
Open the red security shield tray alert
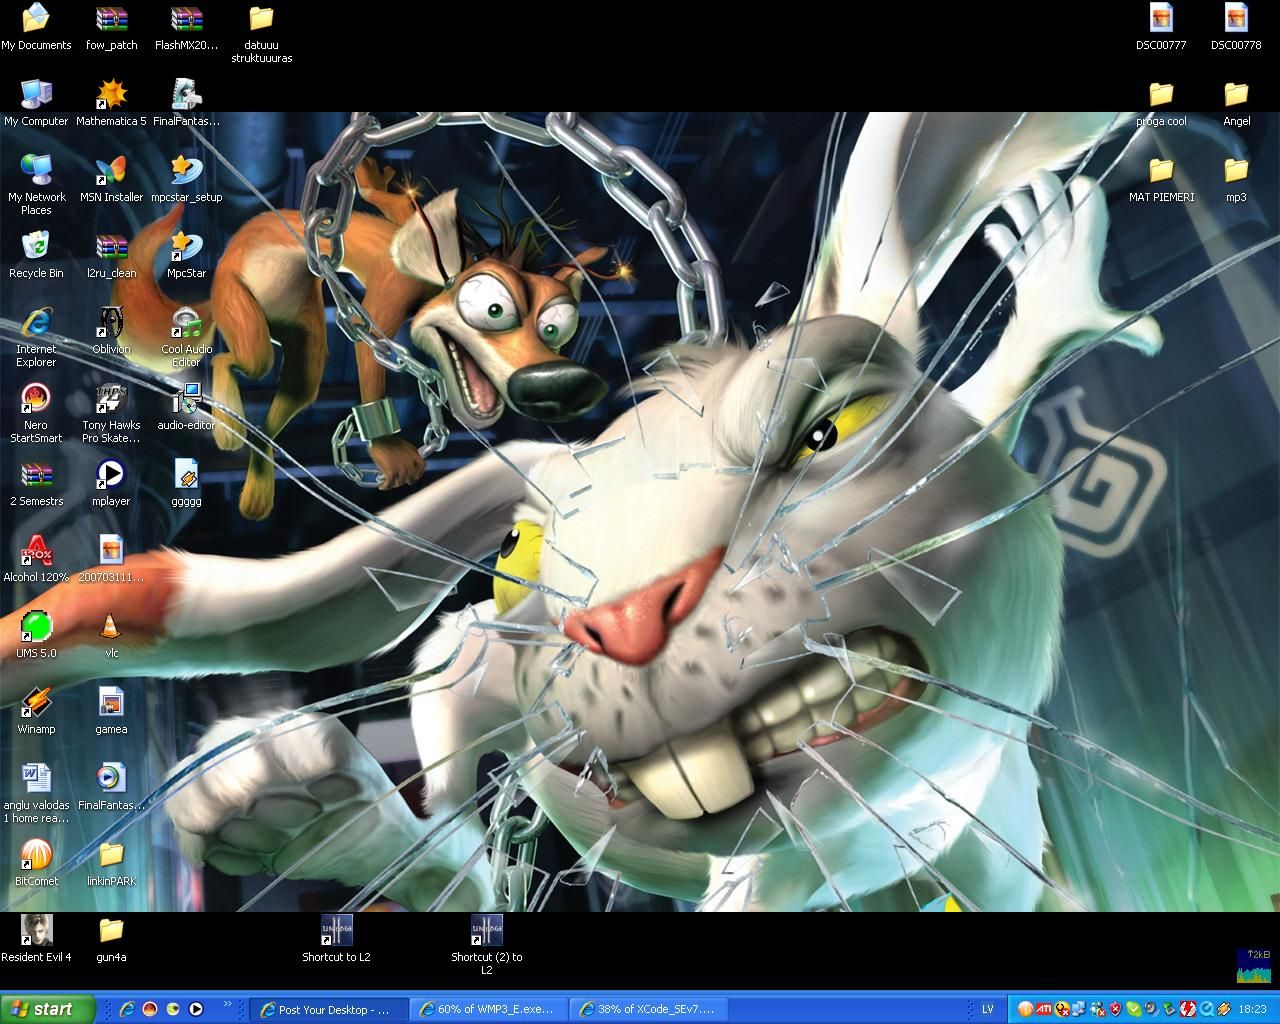[1116, 1009]
